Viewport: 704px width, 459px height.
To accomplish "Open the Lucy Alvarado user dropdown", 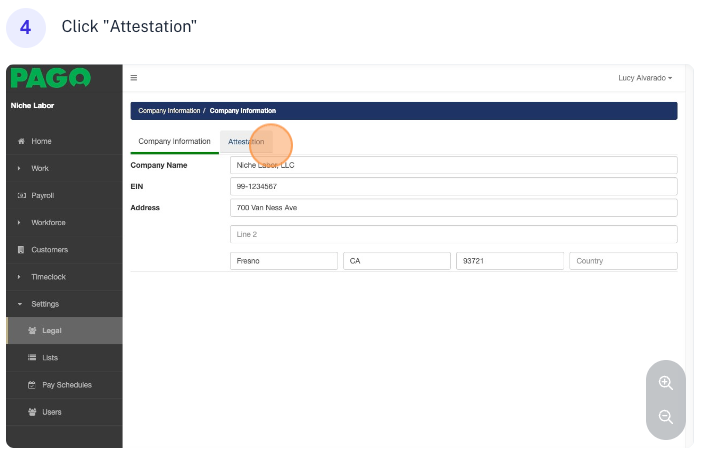I will pos(646,78).
